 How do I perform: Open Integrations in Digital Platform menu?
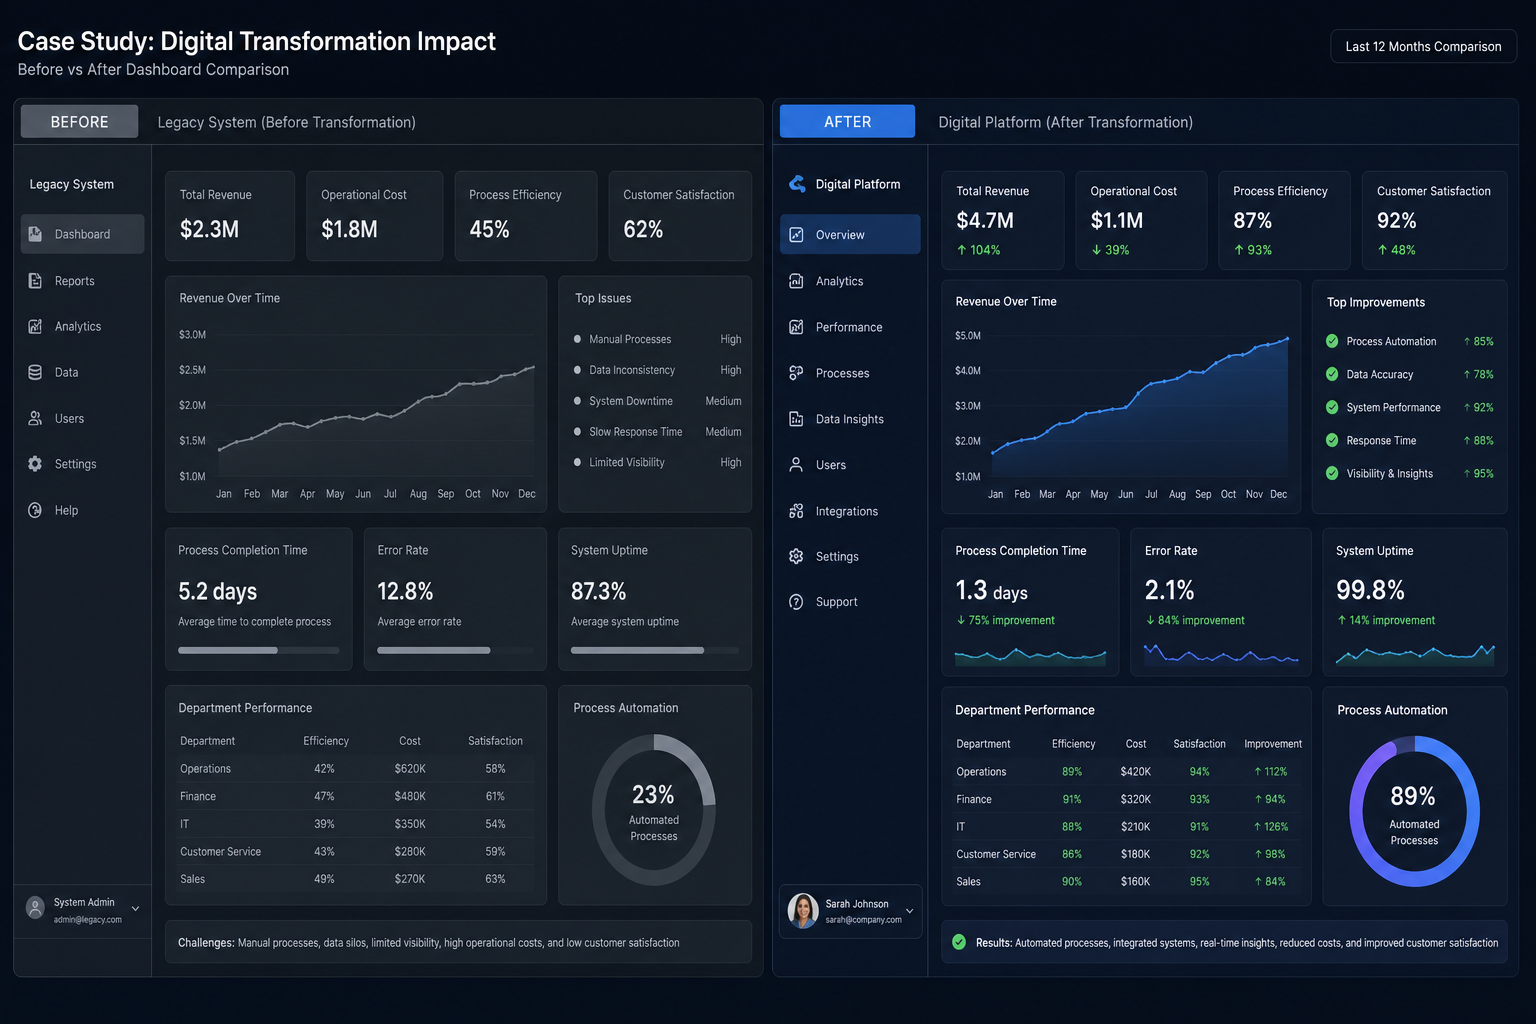point(850,511)
